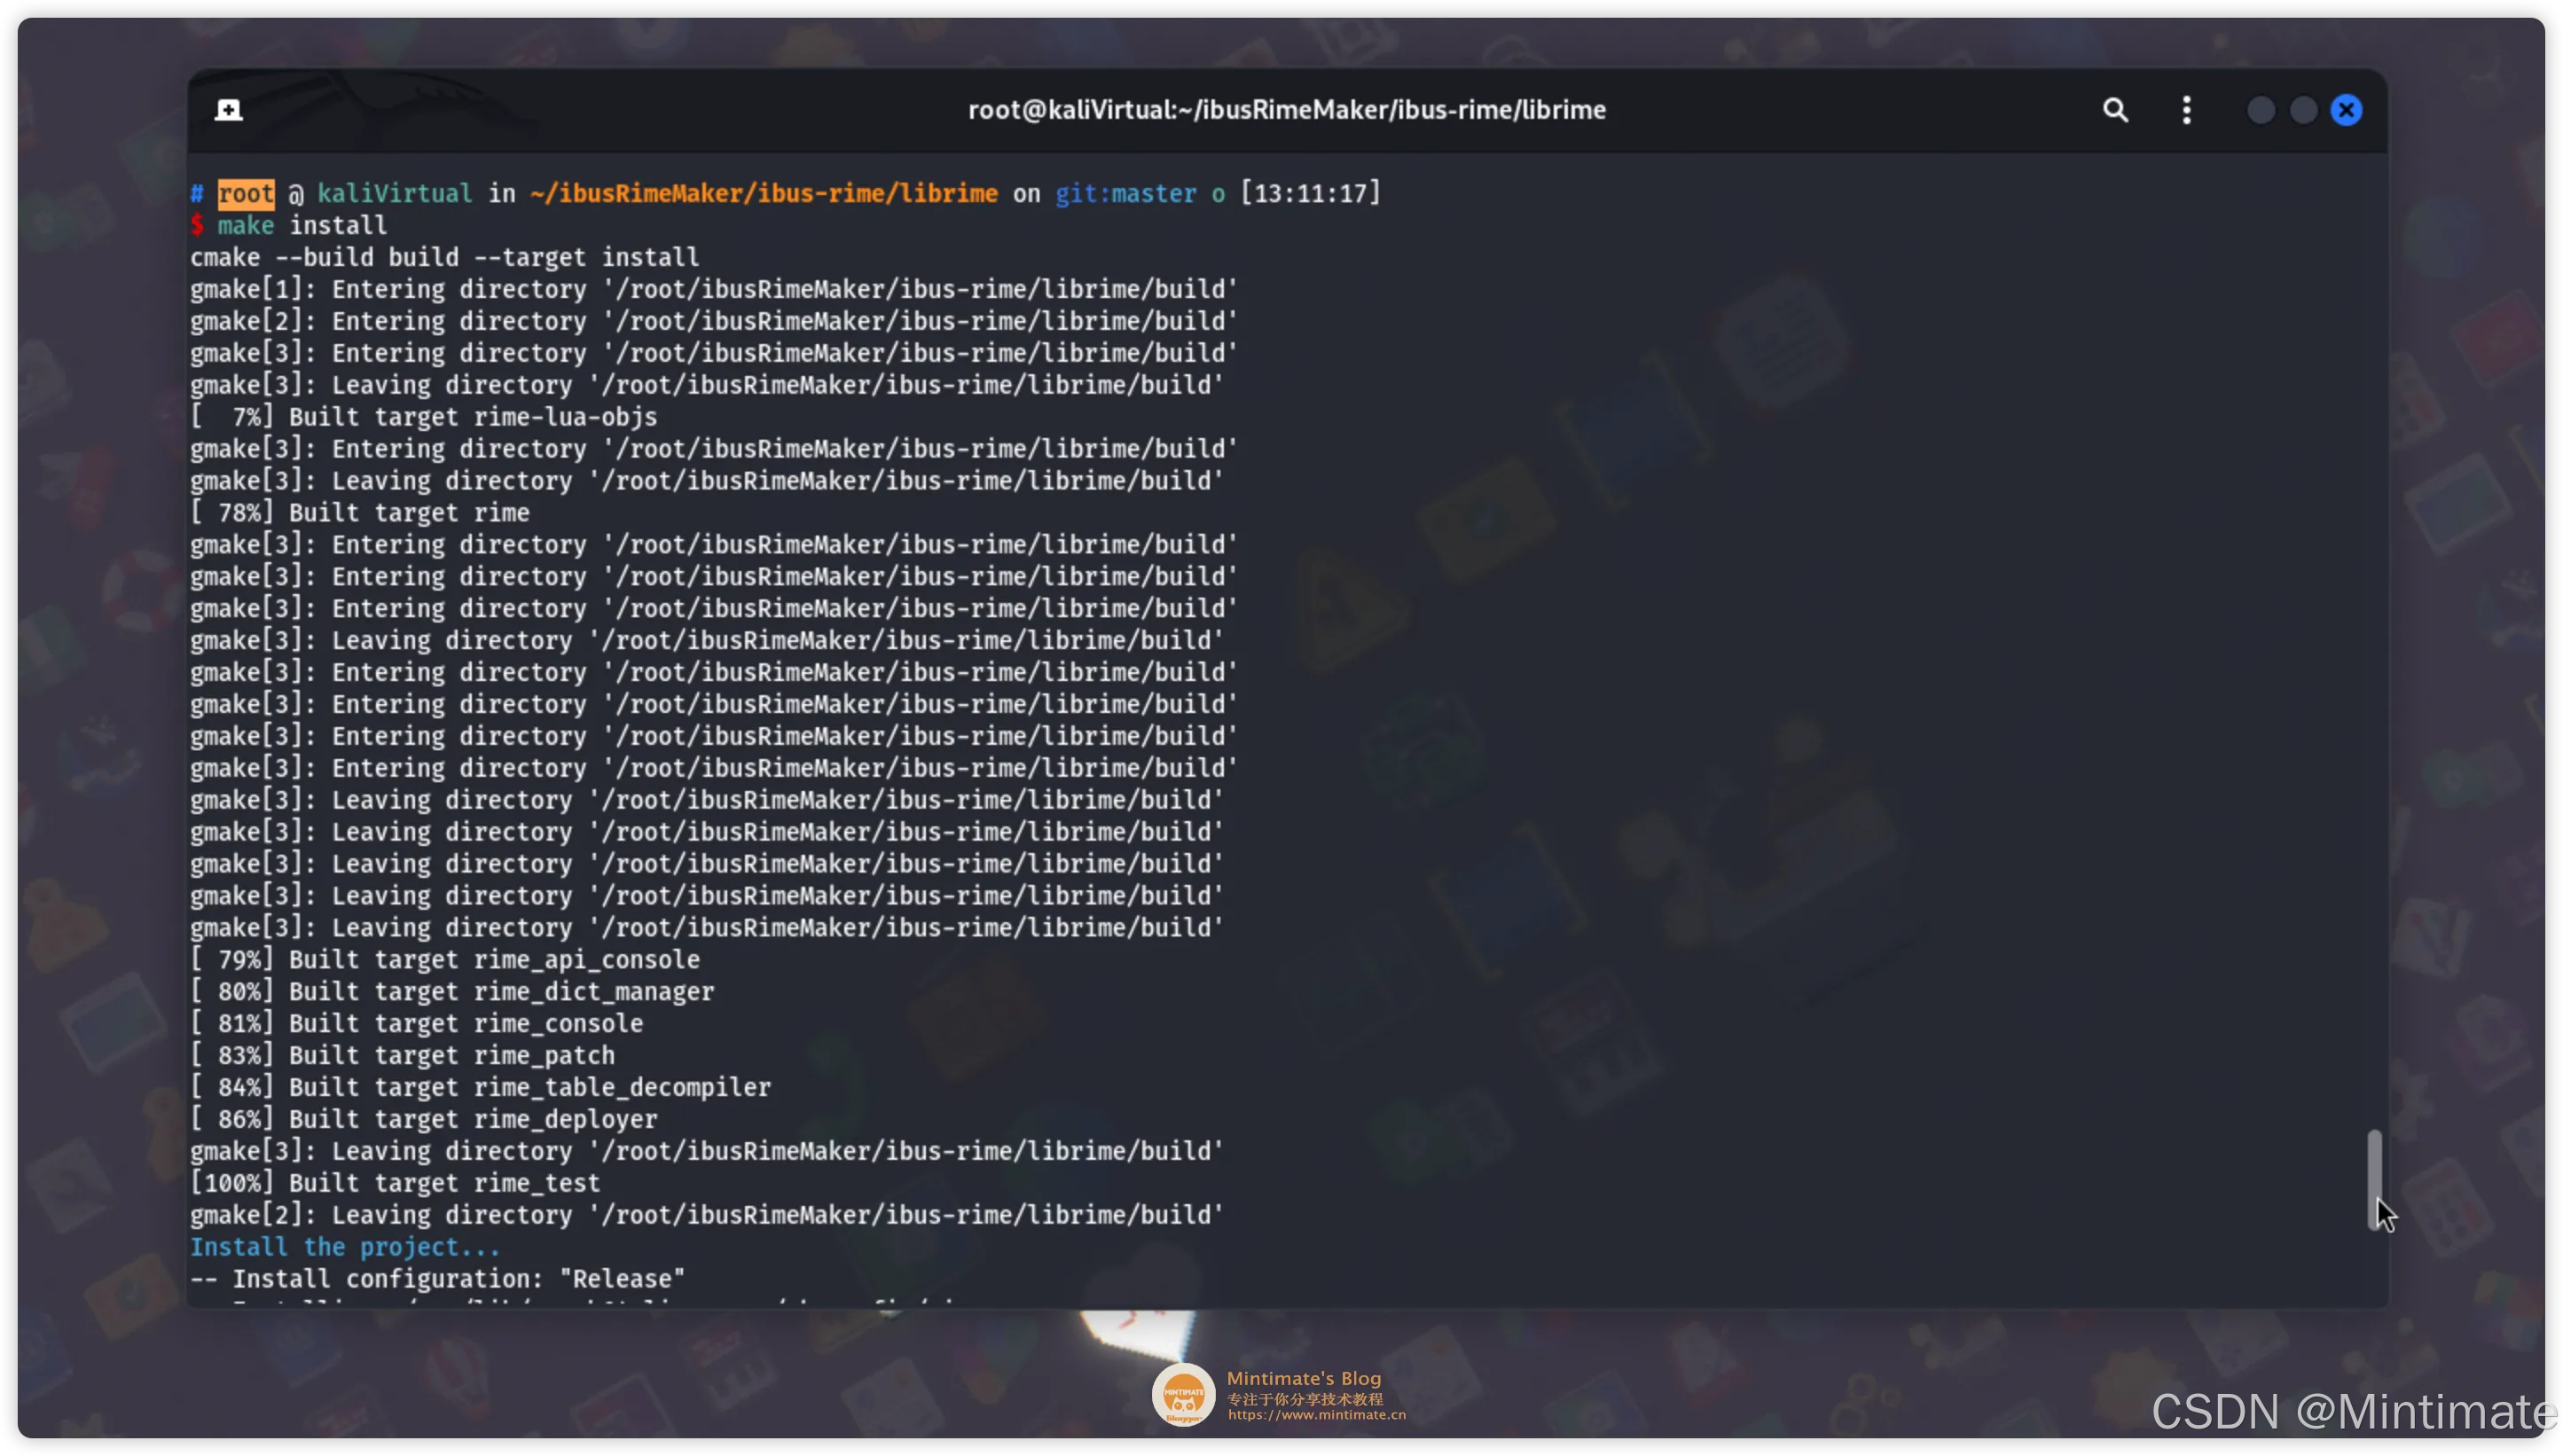Click the timestamp '[13:11:17]'
This screenshot has width=2563, height=1456.
click(x=1310, y=193)
